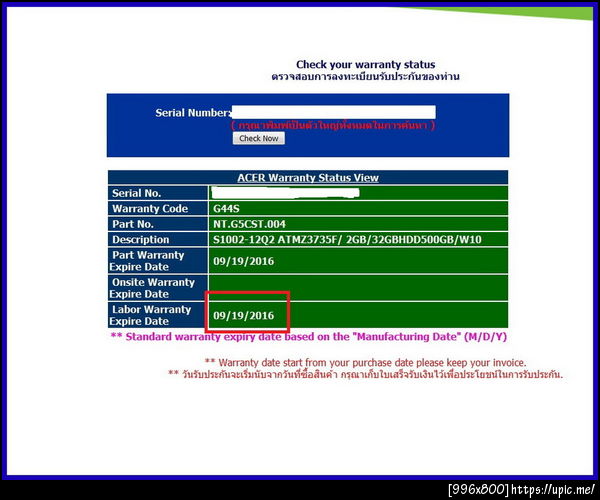Click the Serial Number input field
This screenshot has width=600, height=500.
coord(333,112)
